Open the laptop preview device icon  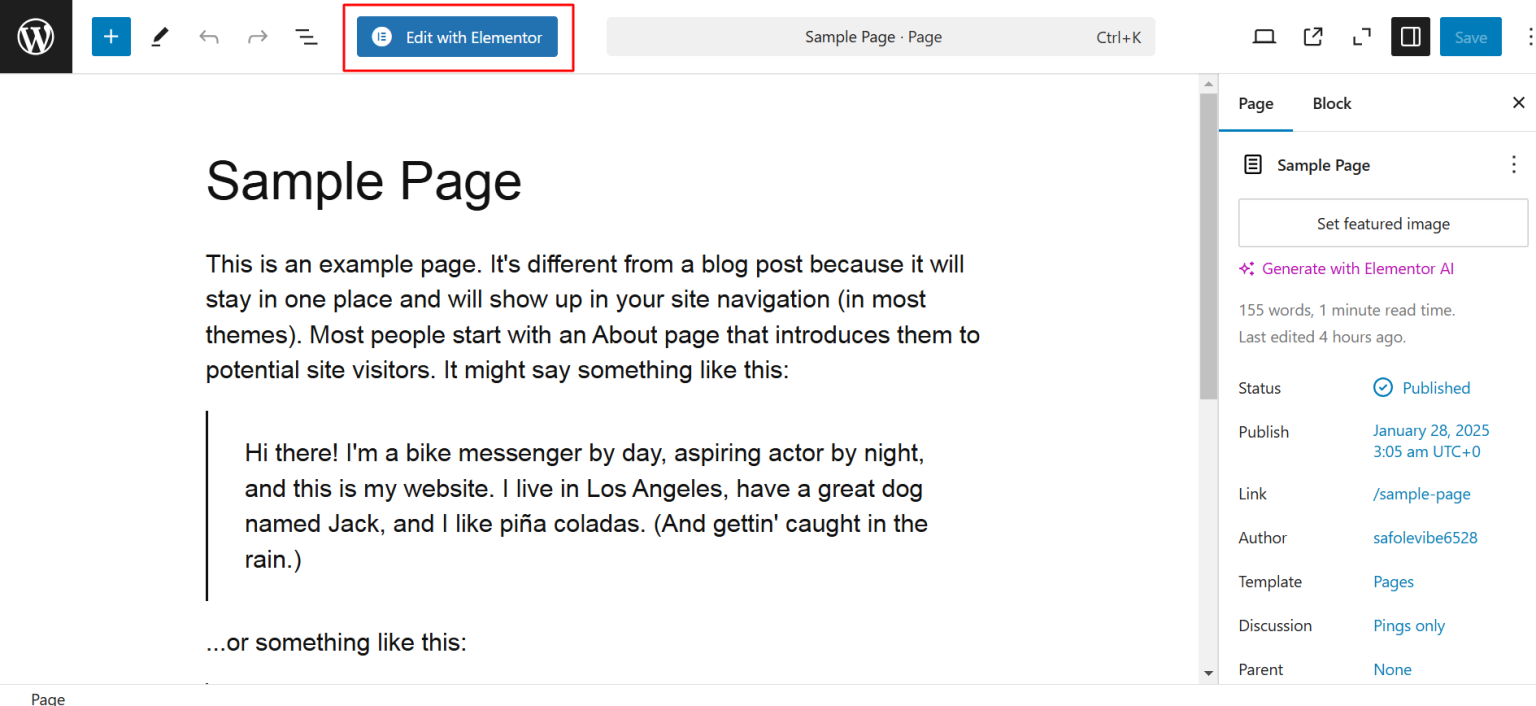click(1264, 37)
